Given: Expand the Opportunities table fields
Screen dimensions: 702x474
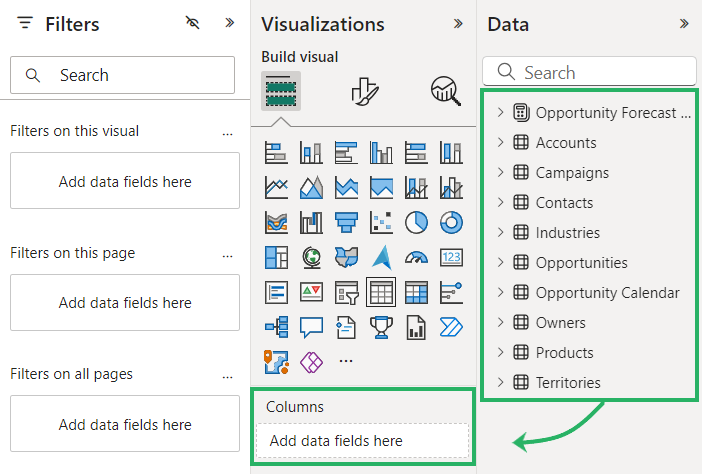Looking at the screenshot, I should [501, 263].
